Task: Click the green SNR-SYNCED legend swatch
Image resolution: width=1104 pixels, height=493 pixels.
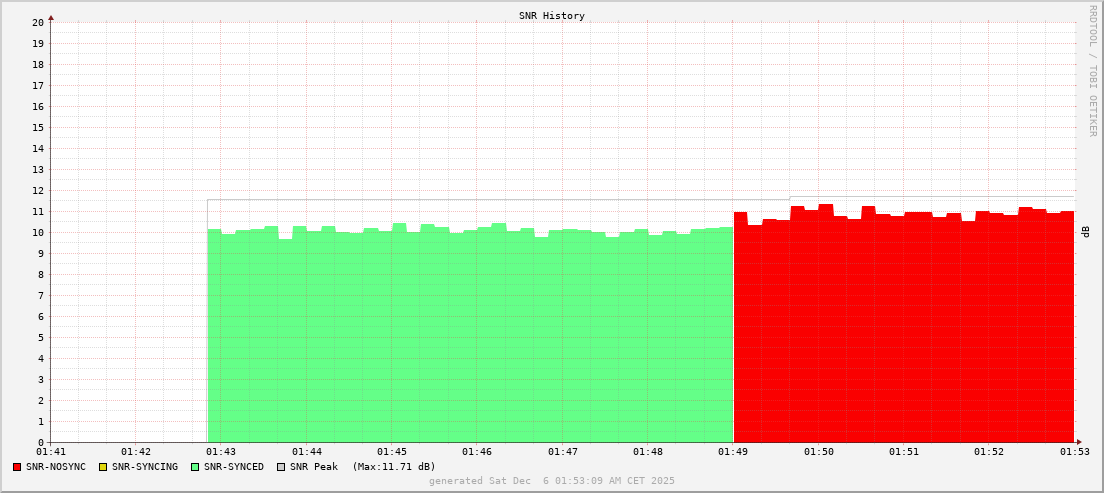Action: (x=195, y=467)
